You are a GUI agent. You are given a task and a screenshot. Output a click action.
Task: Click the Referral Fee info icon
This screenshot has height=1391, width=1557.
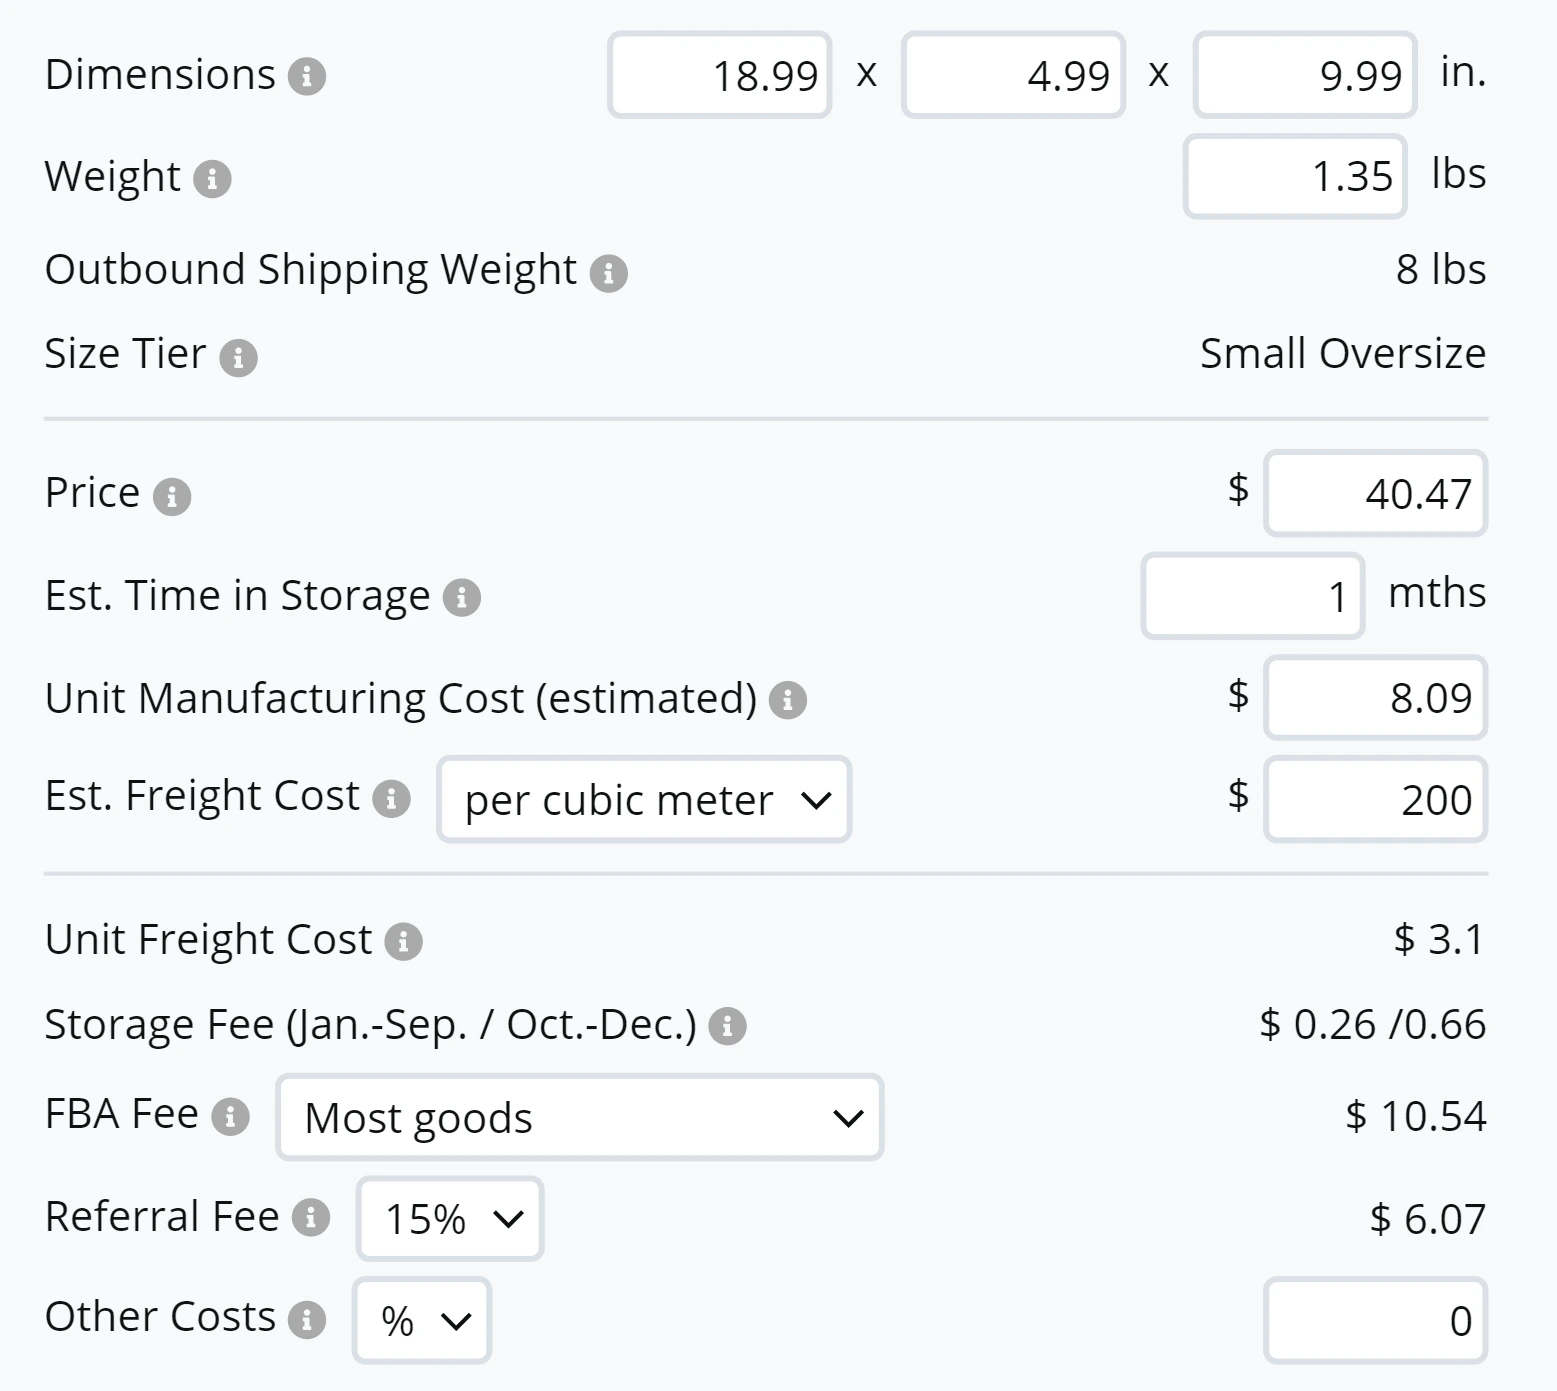point(311,1218)
